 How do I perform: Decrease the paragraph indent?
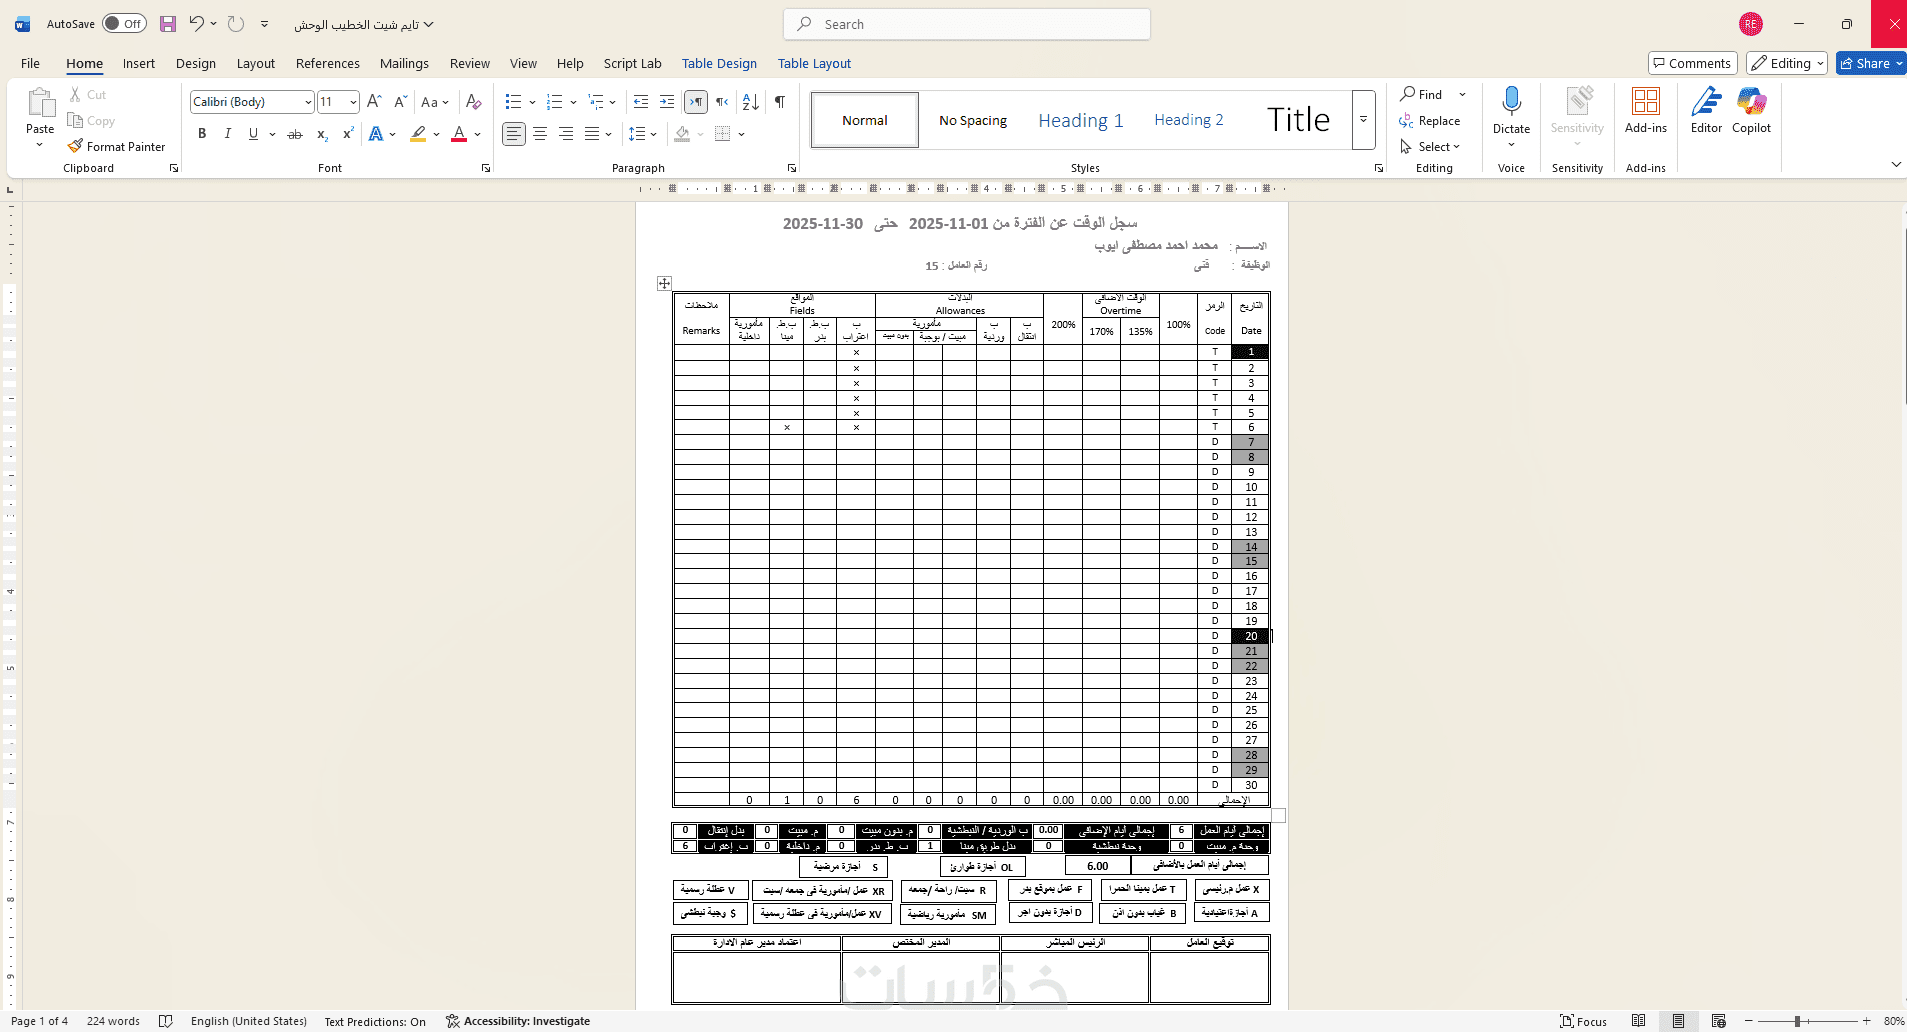(x=641, y=102)
